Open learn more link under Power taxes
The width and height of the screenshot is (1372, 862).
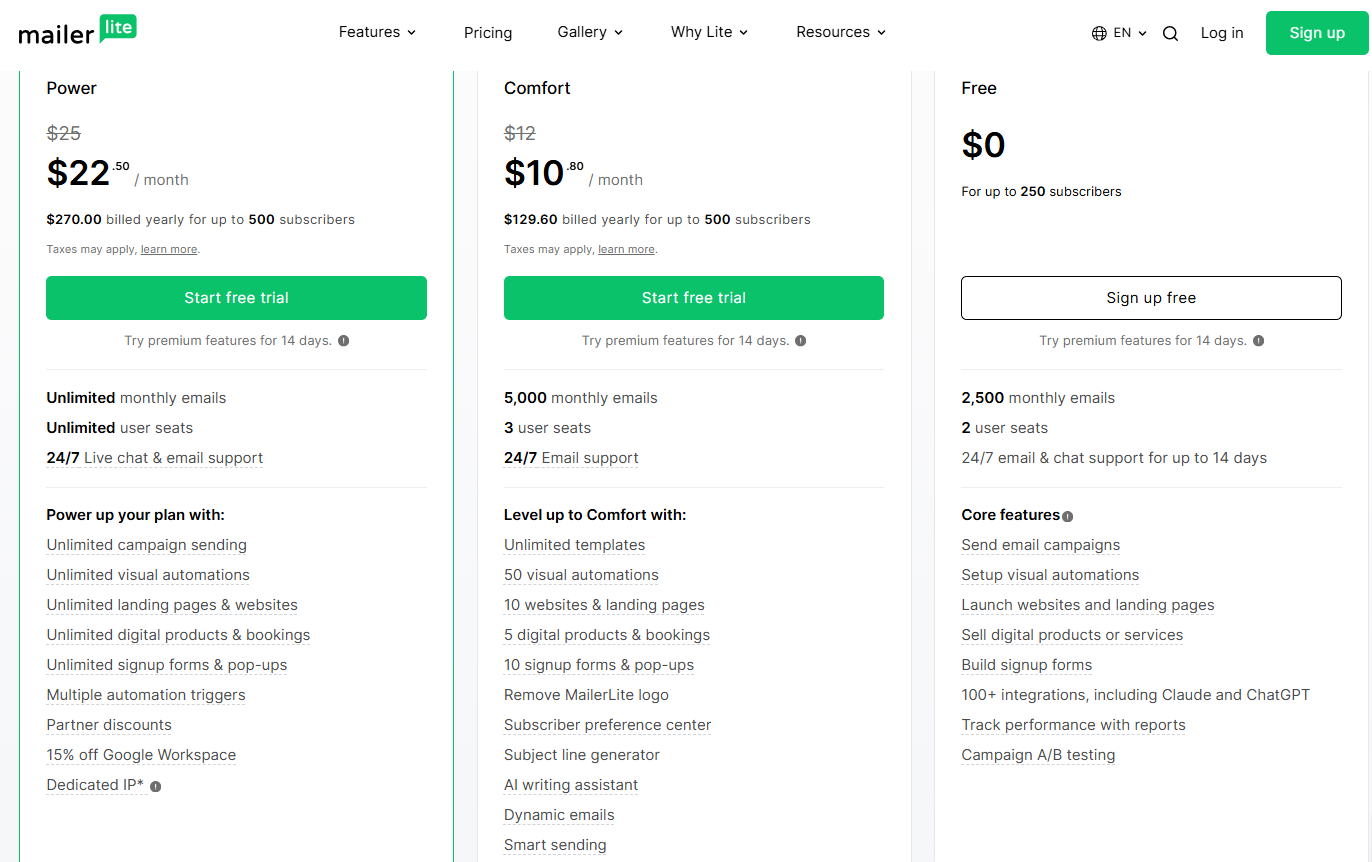[169, 249]
